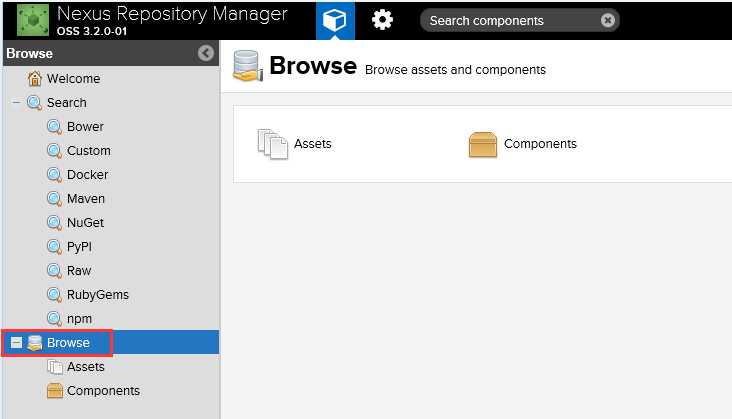Open Custom search
This screenshot has height=419, width=732.
[x=89, y=151]
